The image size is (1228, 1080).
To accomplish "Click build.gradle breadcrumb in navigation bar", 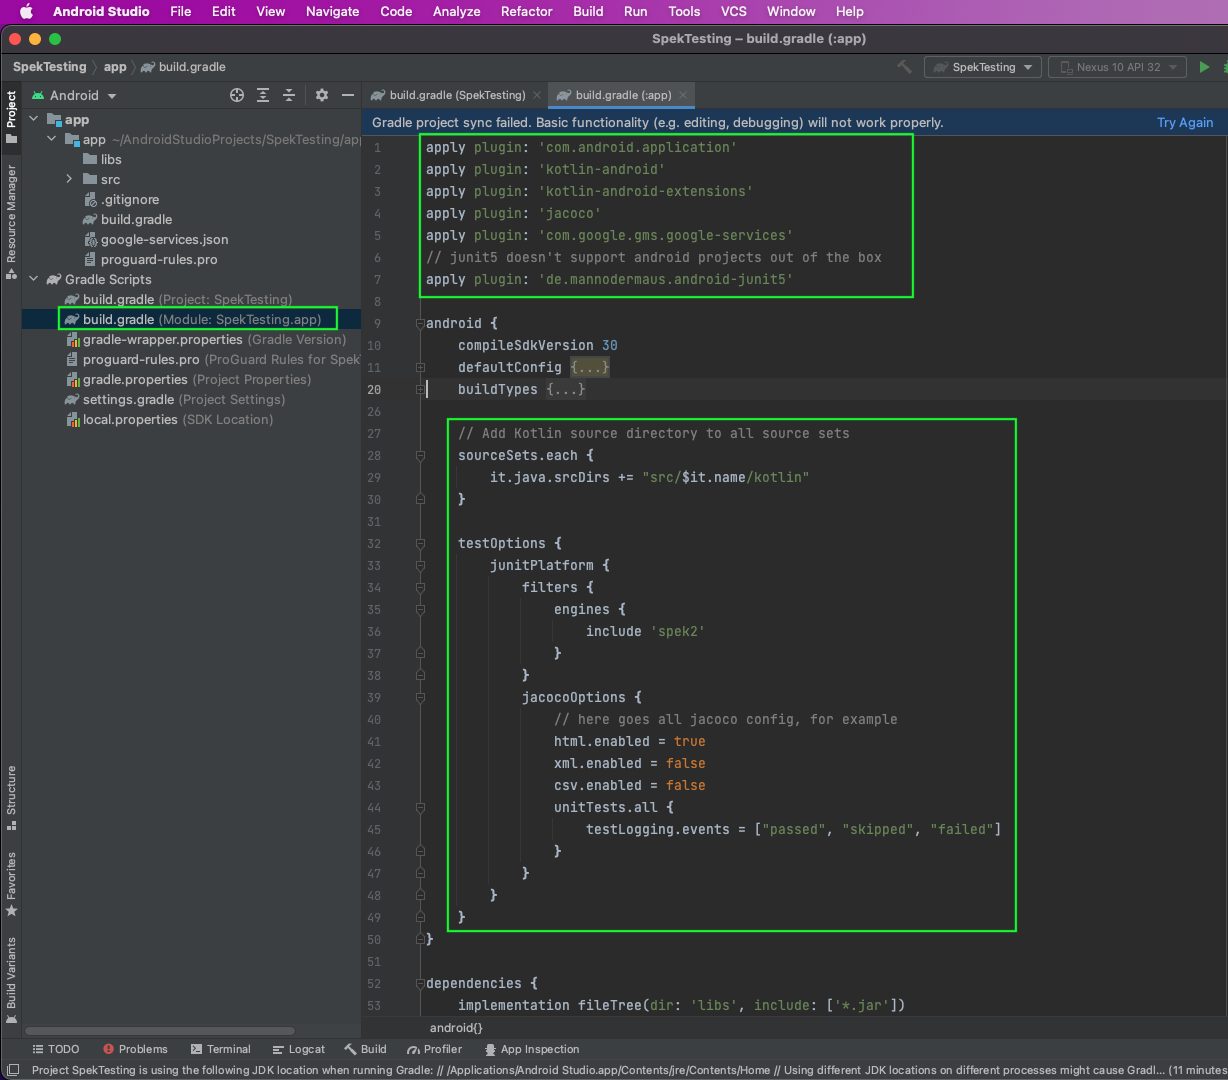I will [183, 67].
